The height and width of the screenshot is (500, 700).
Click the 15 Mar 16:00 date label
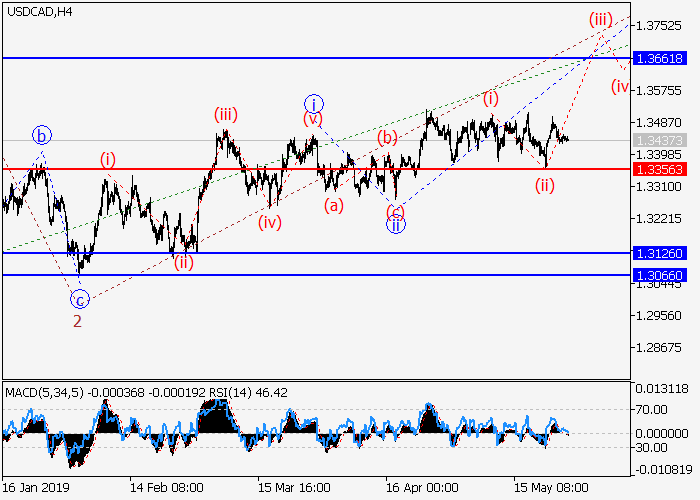point(292,488)
